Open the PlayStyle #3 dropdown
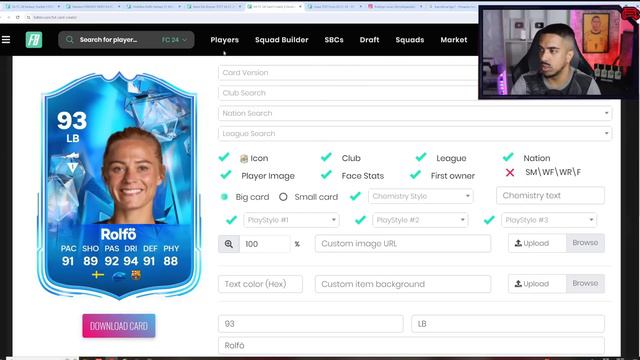The image size is (640, 360). coord(549,220)
